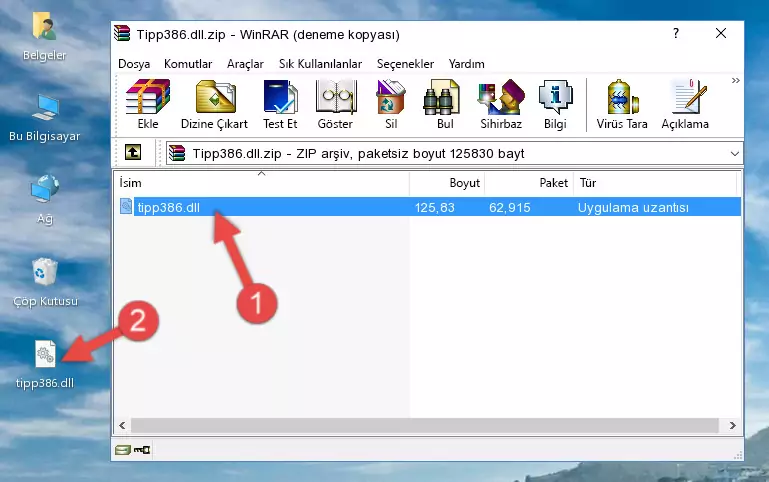This screenshot has width=769, height=482.
Task: Open the archive path dropdown
Action: (x=734, y=153)
